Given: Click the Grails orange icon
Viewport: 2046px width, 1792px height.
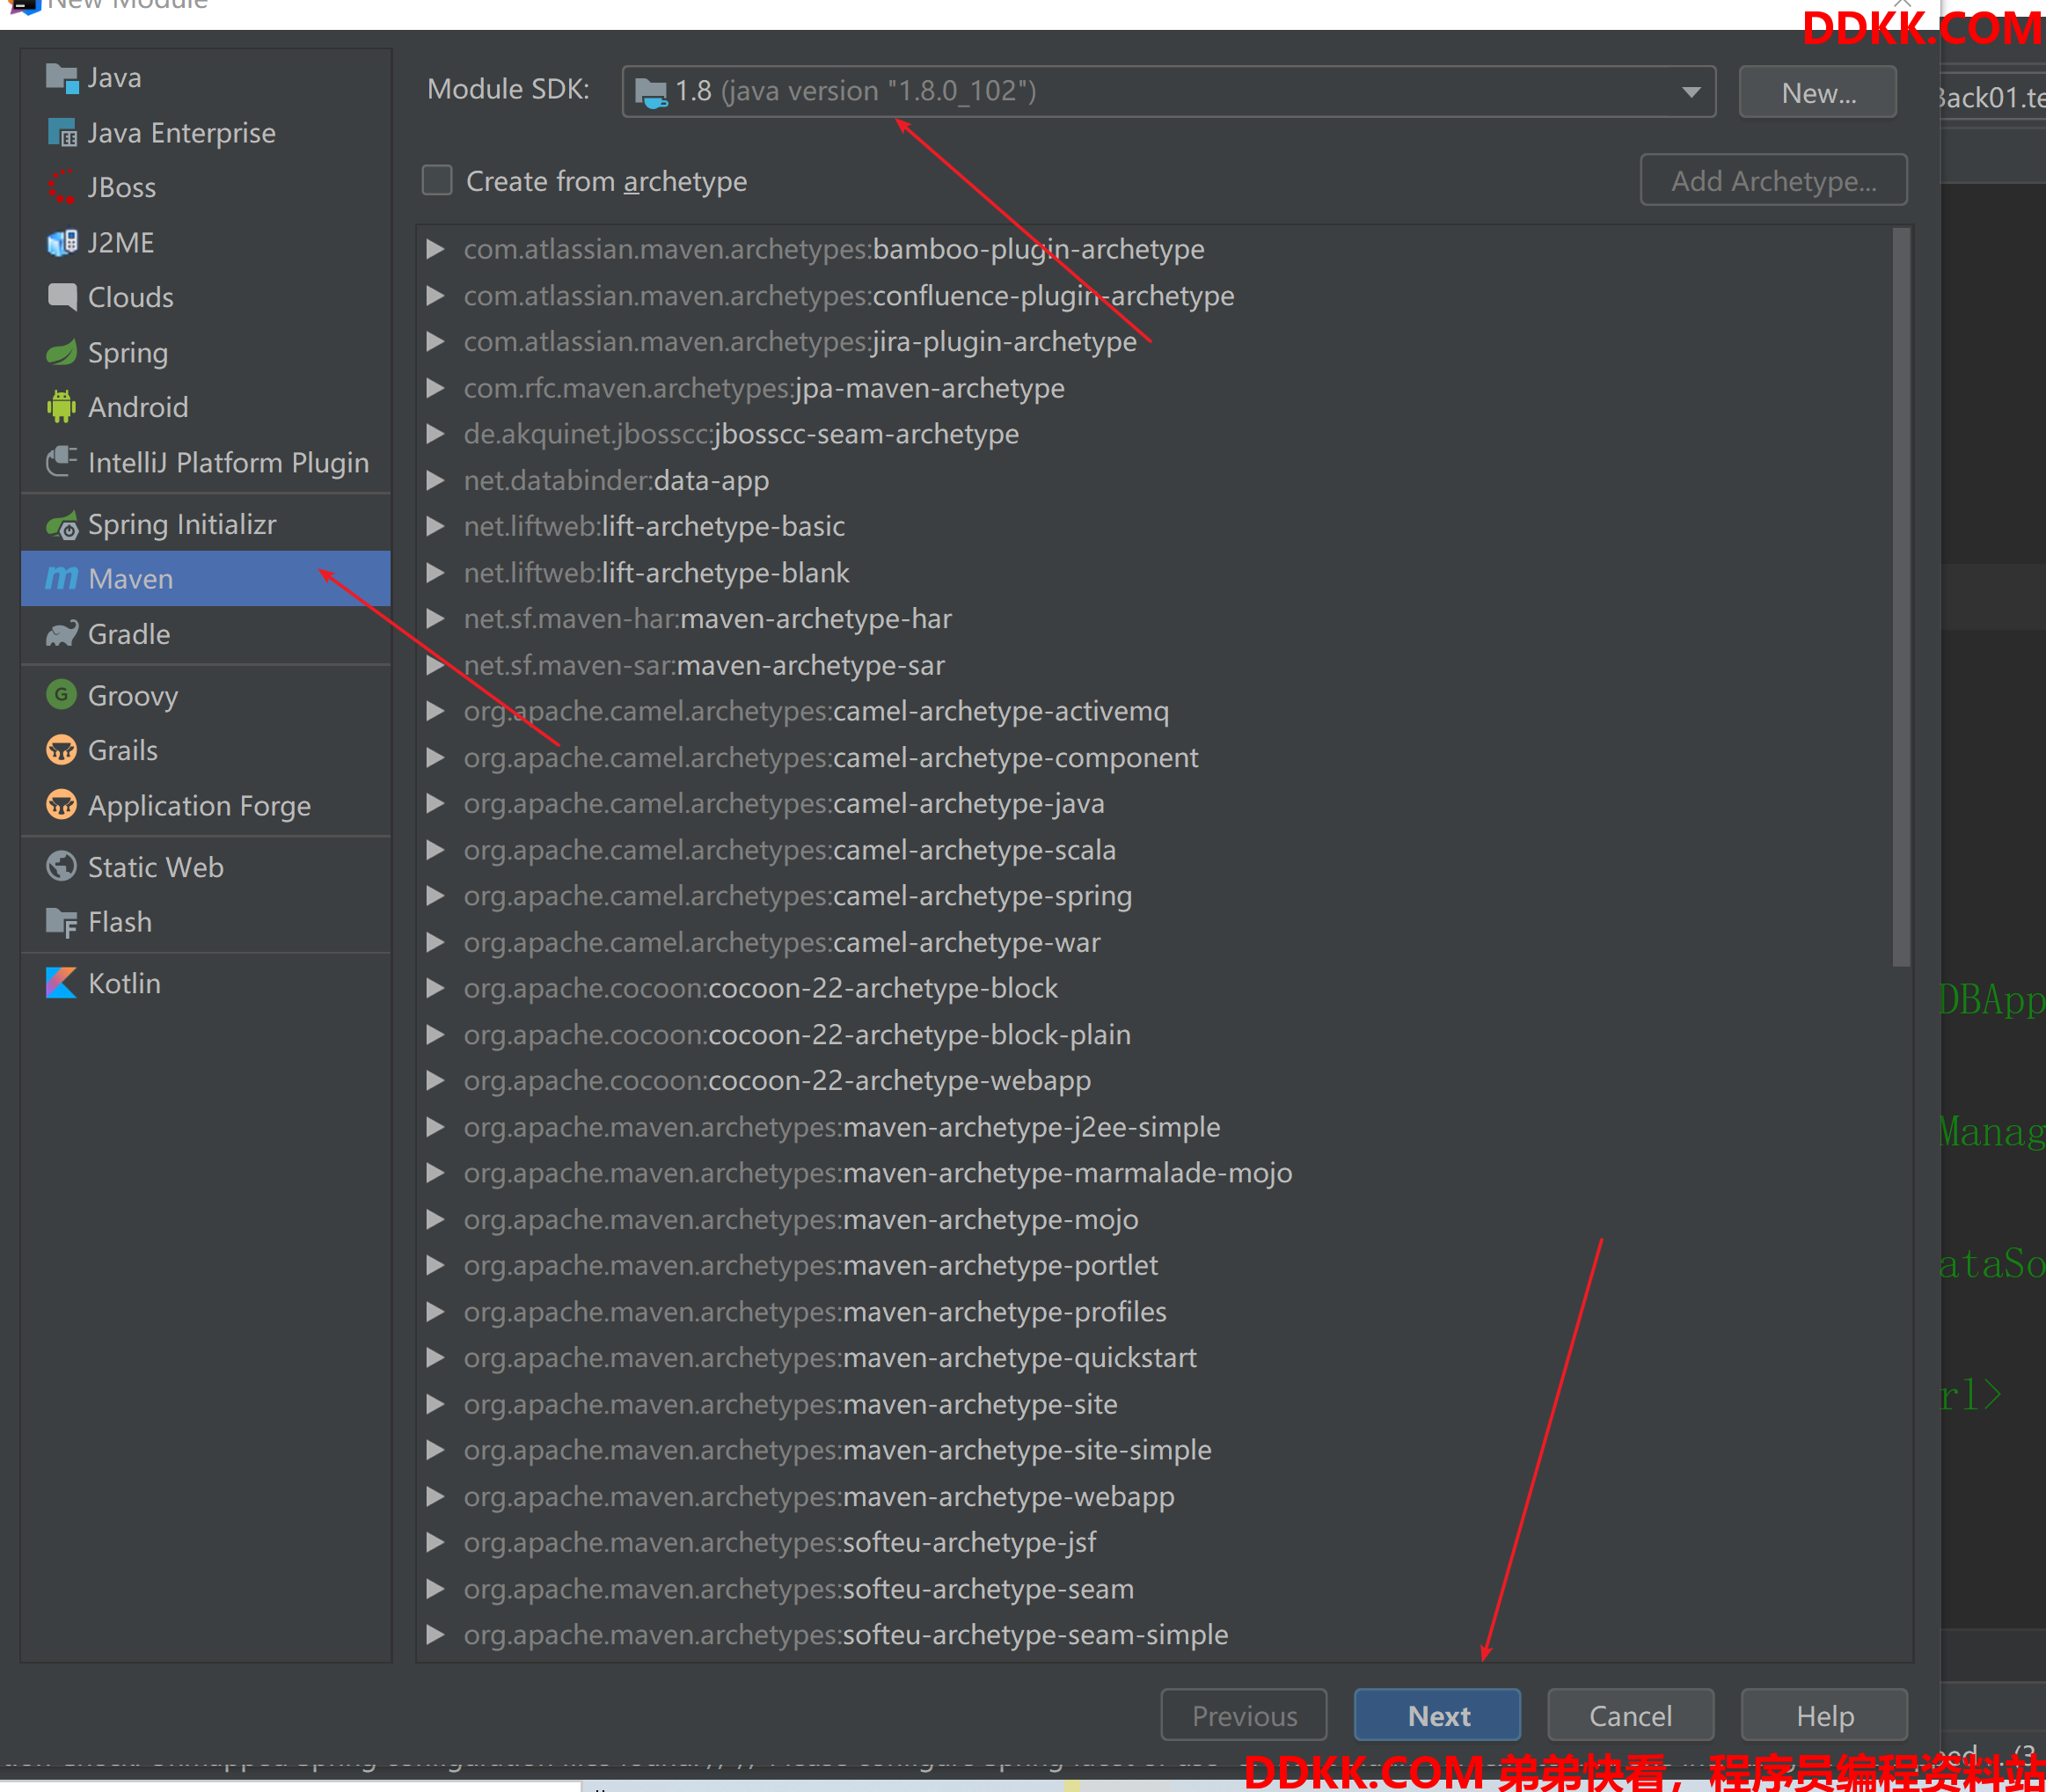Looking at the screenshot, I should 62,750.
